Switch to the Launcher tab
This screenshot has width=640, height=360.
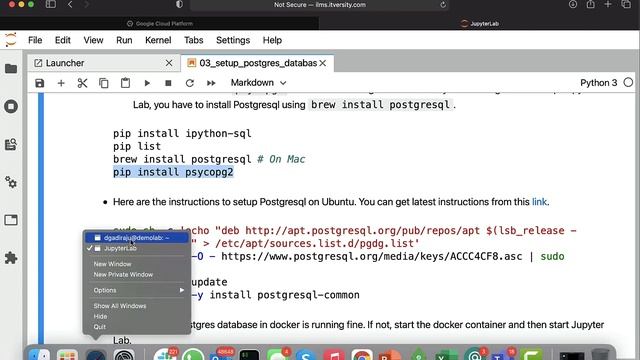coord(104,63)
